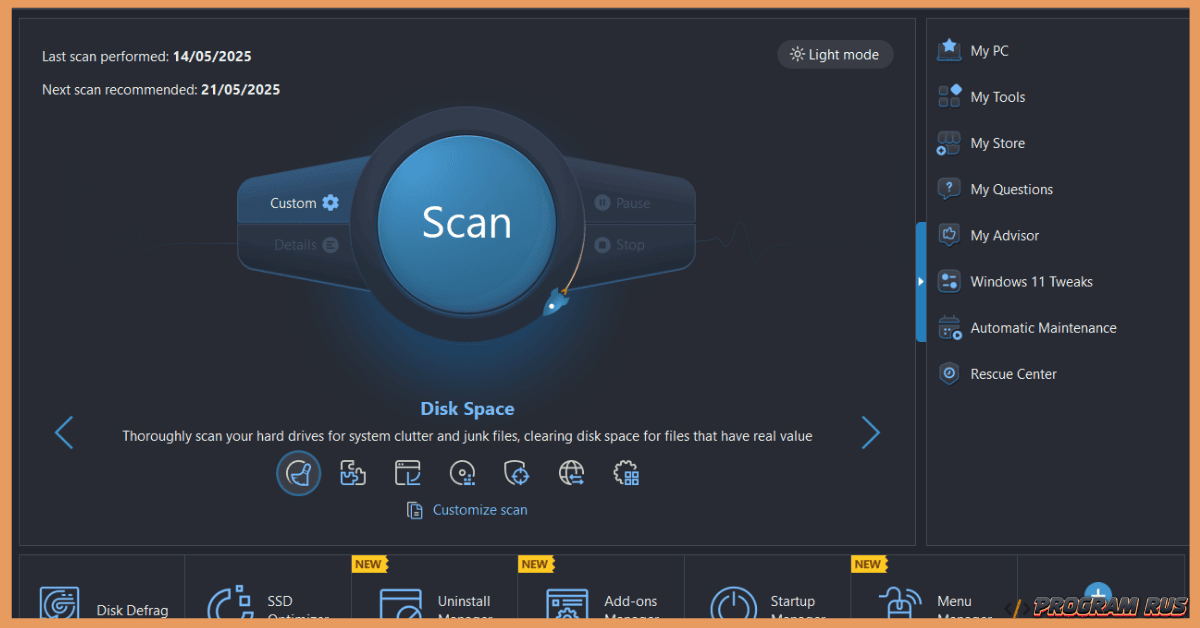Show next scan category with right arrow
The width and height of the screenshot is (1200, 628).
pos(870,433)
